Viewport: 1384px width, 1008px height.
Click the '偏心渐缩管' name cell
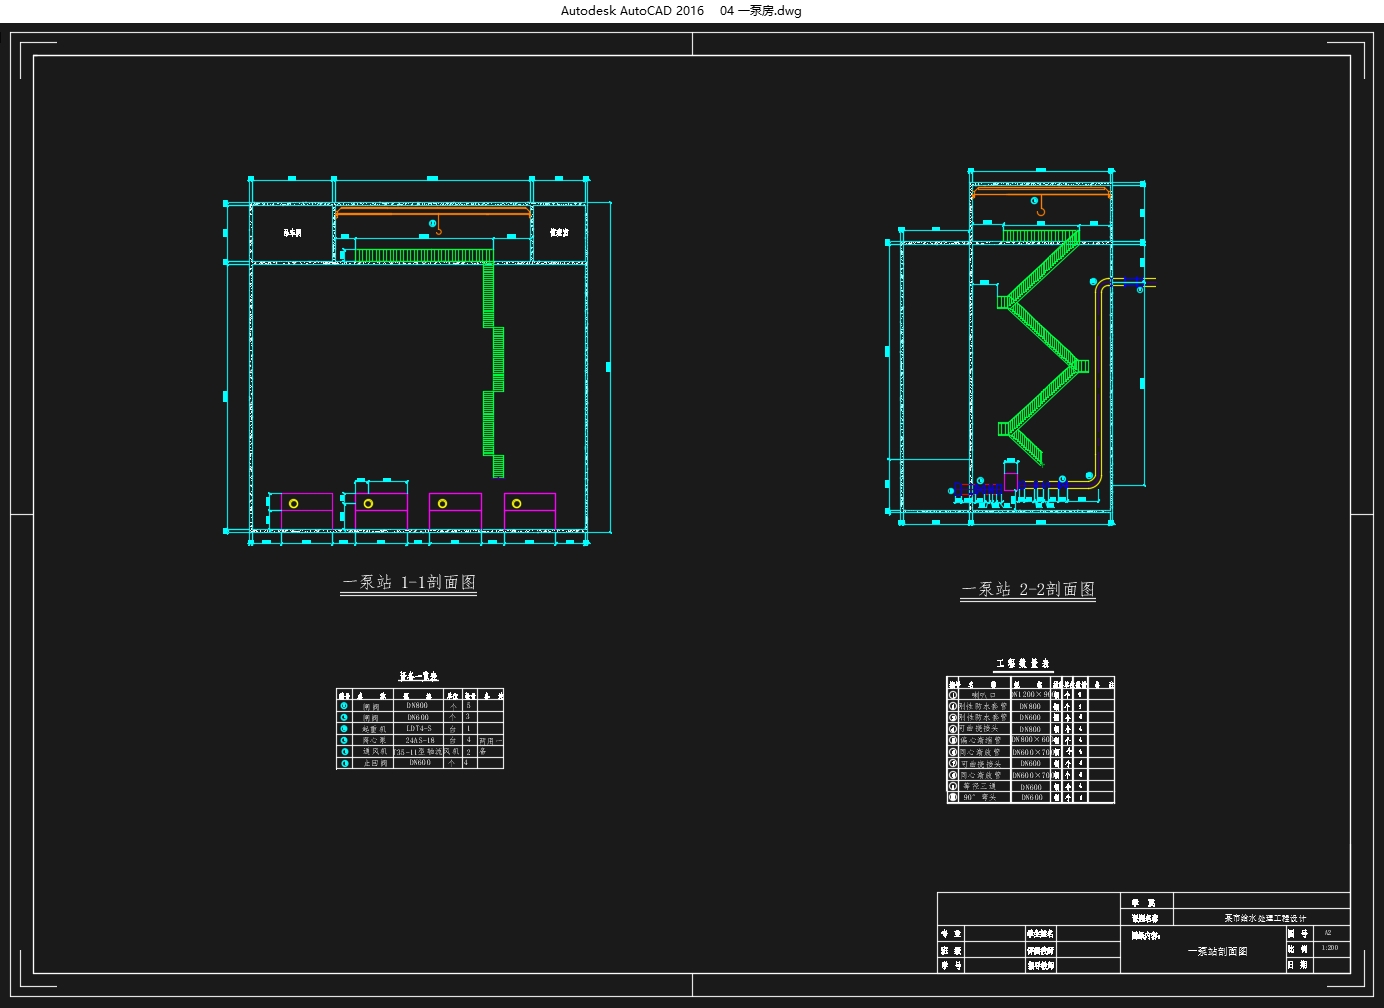point(981,740)
